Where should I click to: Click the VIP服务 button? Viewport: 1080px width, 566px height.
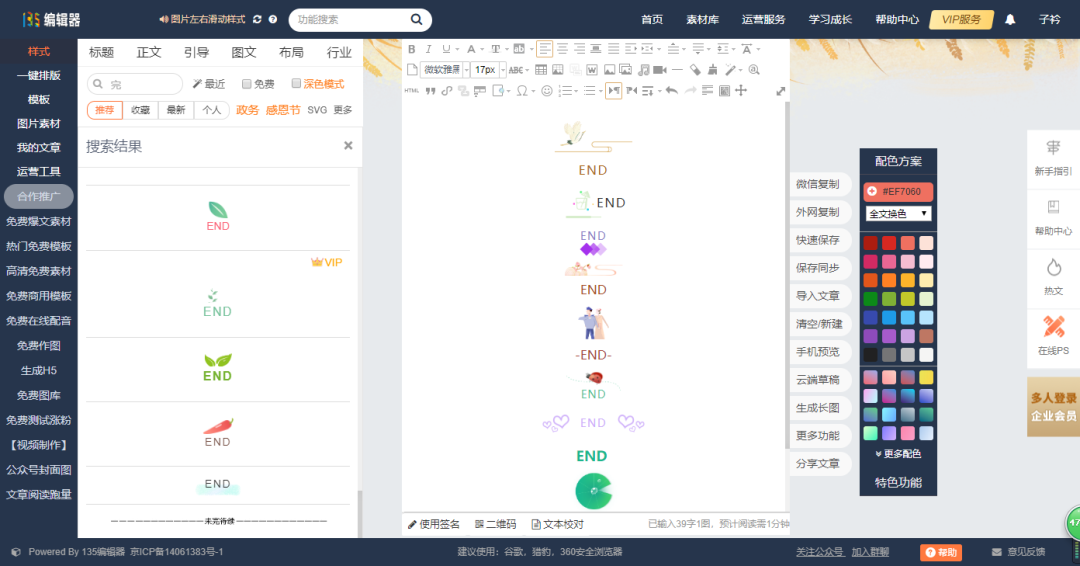tap(961, 19)
